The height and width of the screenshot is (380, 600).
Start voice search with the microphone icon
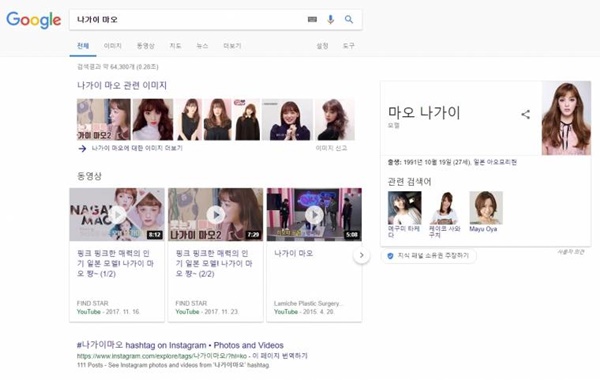tap(331, 19)
